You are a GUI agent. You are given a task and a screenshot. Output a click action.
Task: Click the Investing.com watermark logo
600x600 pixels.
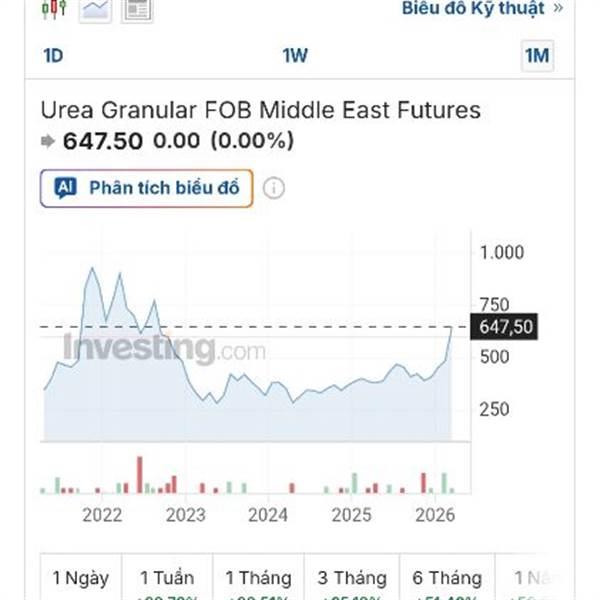pyautogui.click(x=164, y=349)
